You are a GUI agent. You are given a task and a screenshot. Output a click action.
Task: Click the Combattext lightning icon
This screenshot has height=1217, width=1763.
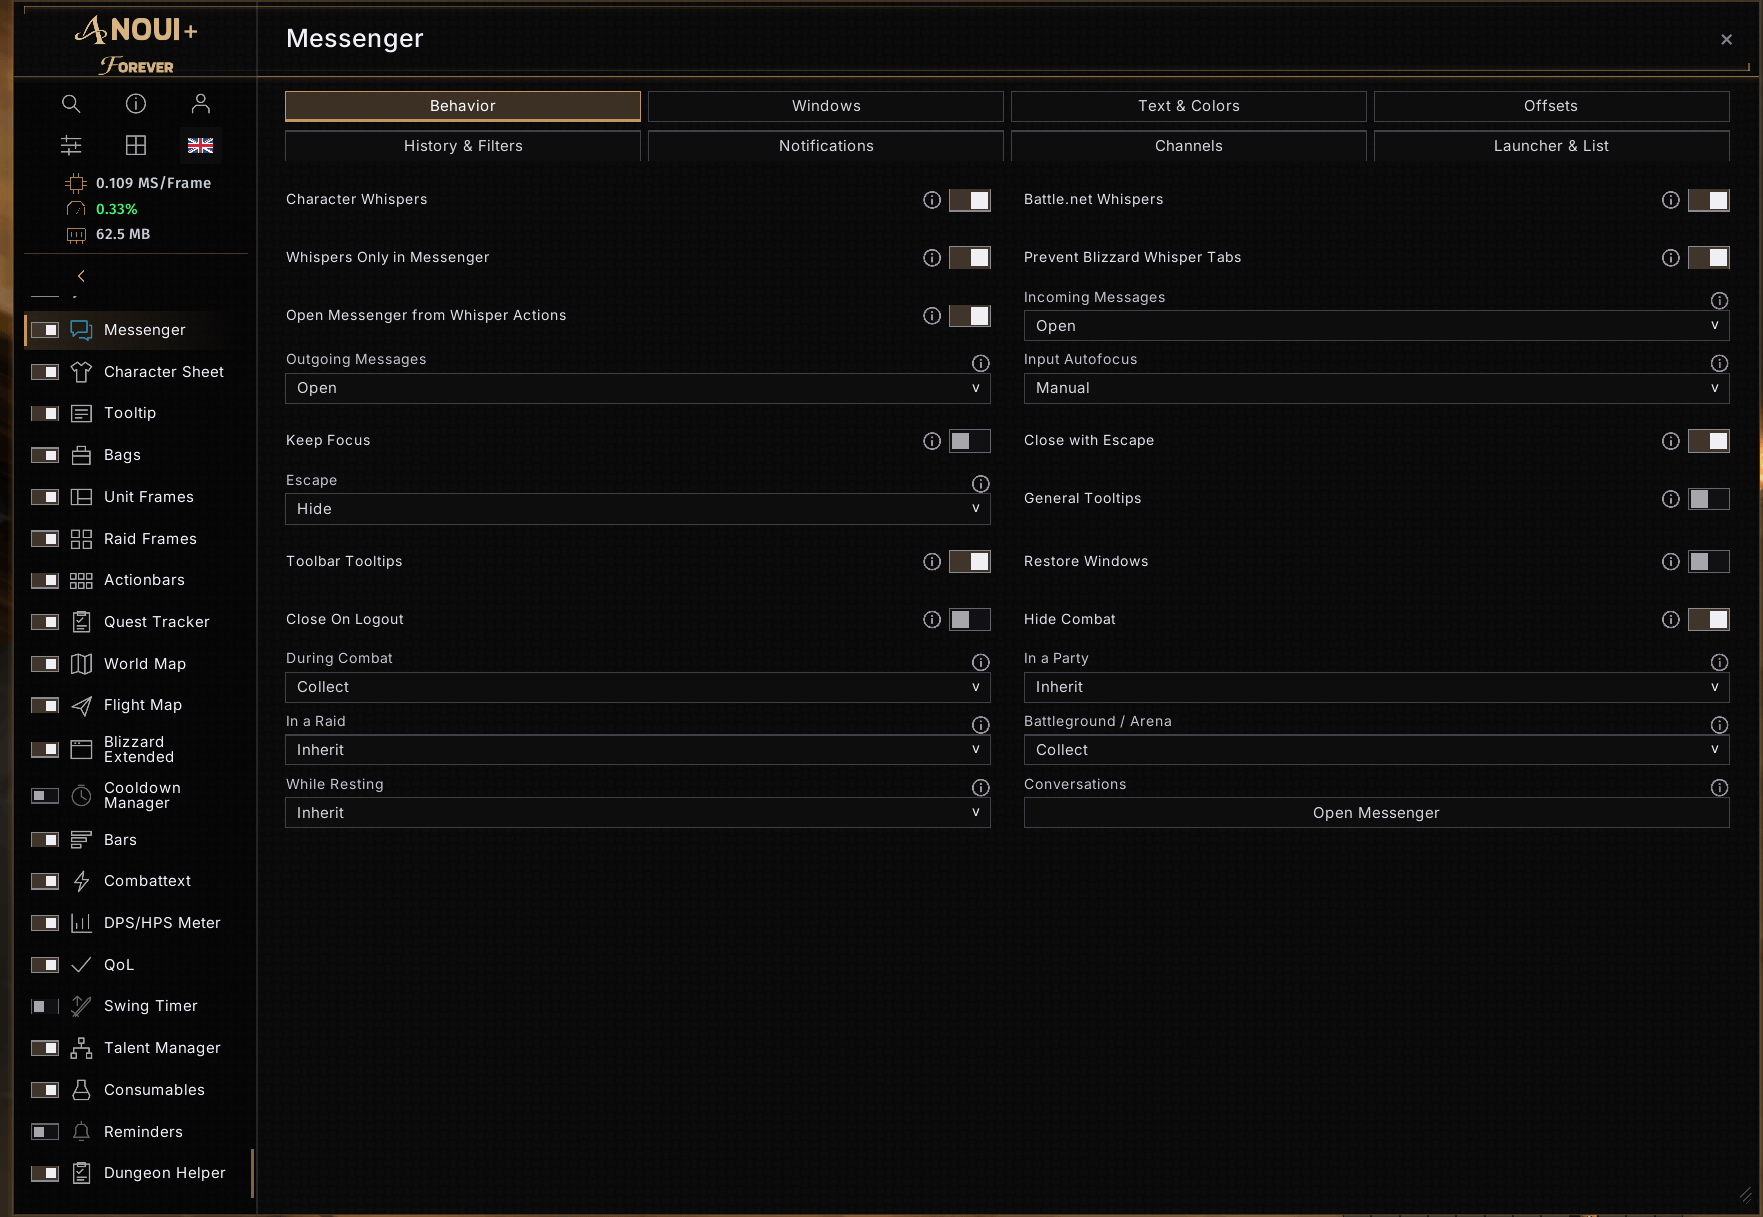click(82, 881)
